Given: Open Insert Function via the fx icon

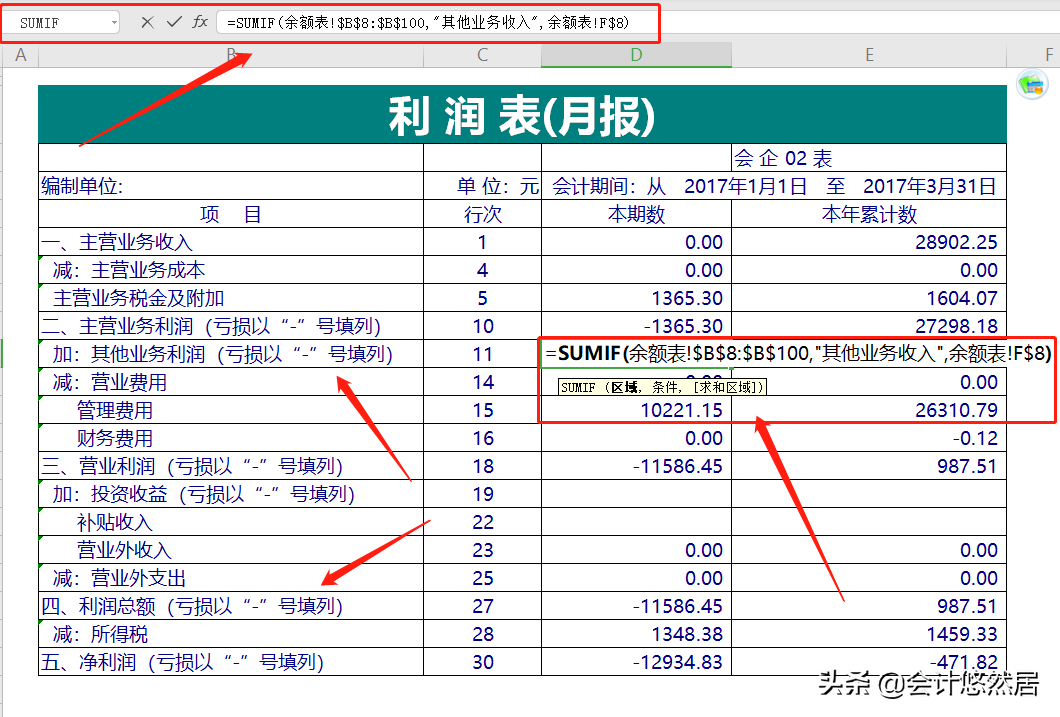Looking at the screenshot, I should (200, 22).
